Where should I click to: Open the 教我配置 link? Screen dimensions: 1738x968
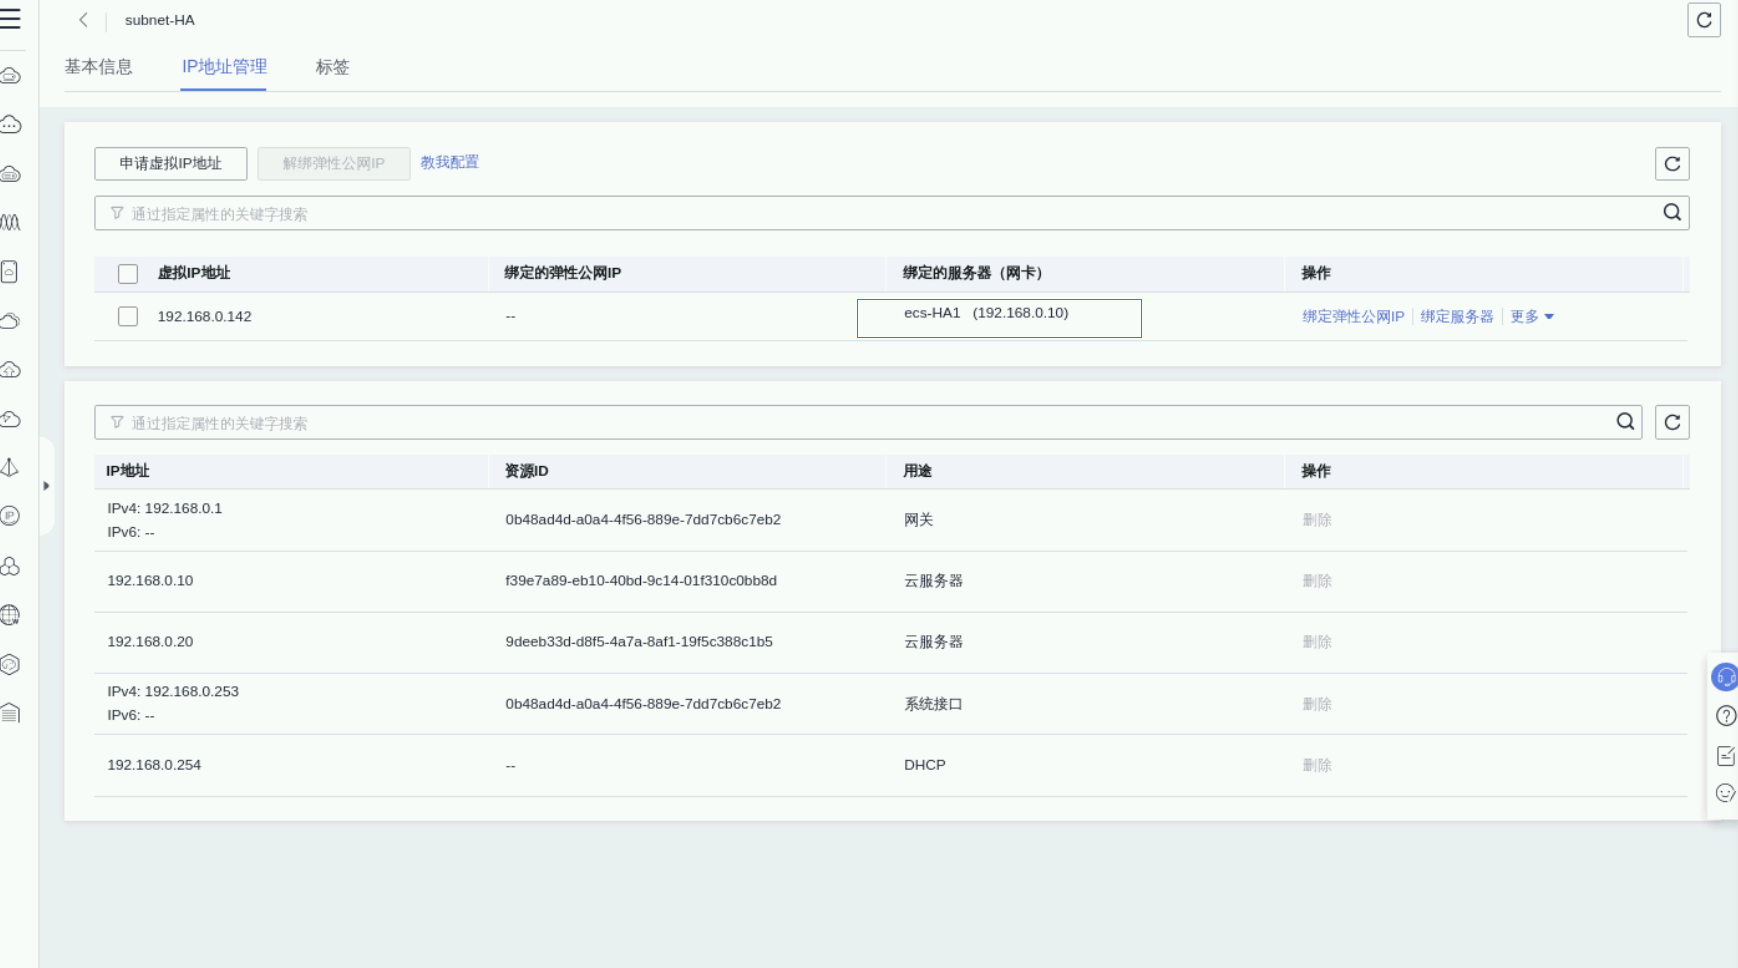click(449, 162)
